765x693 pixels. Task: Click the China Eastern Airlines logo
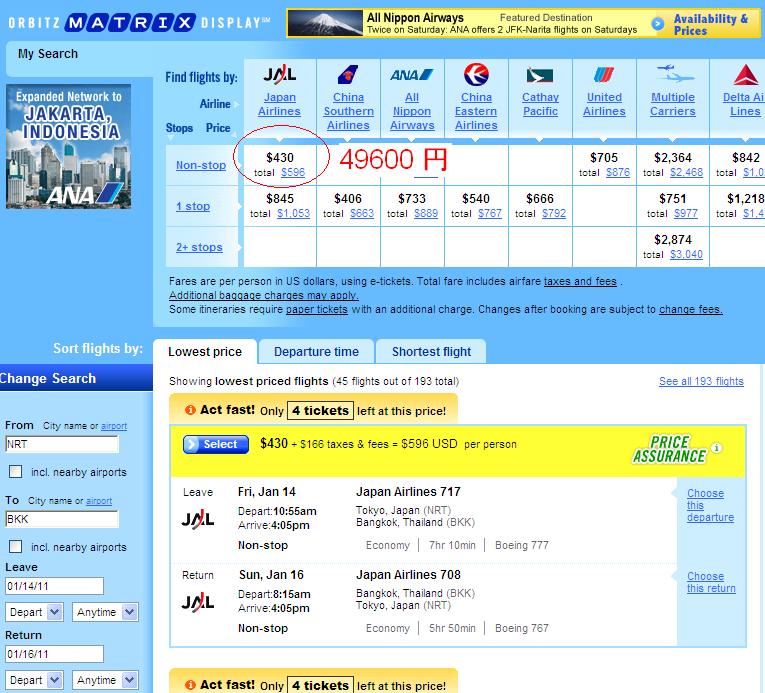[x=476, y=75]
